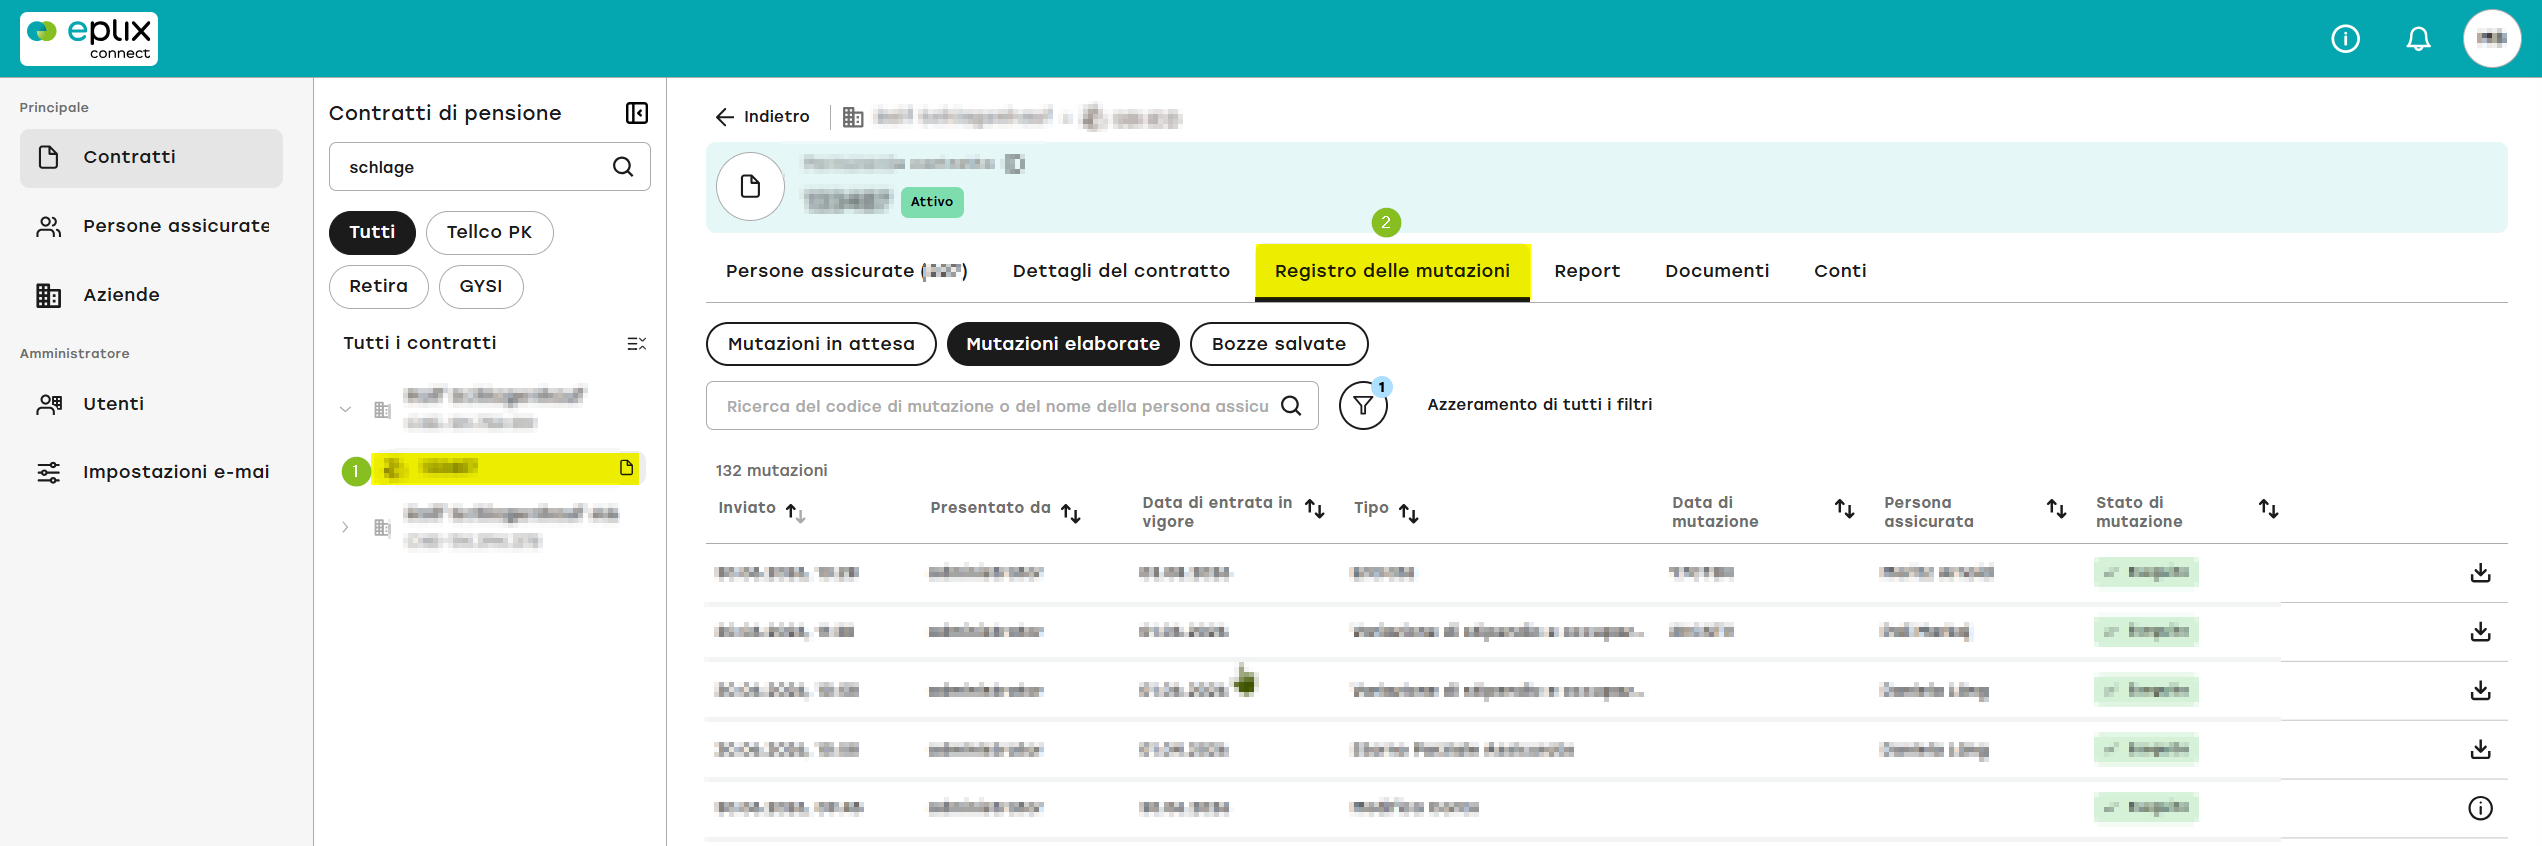
Task: Show Bozze salvate
Action: coord(1279,344)
